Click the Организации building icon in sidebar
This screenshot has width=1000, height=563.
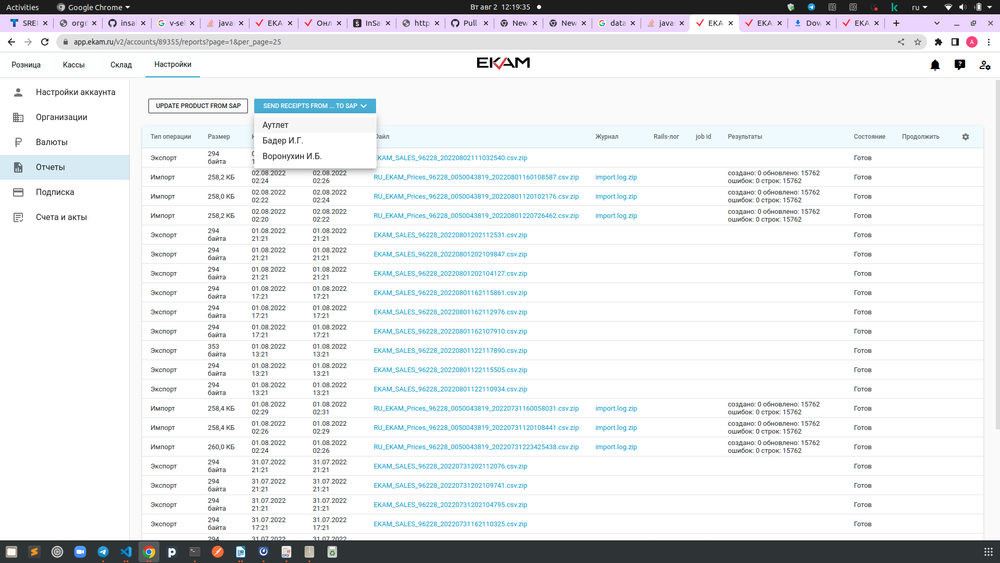click(18, 117)
